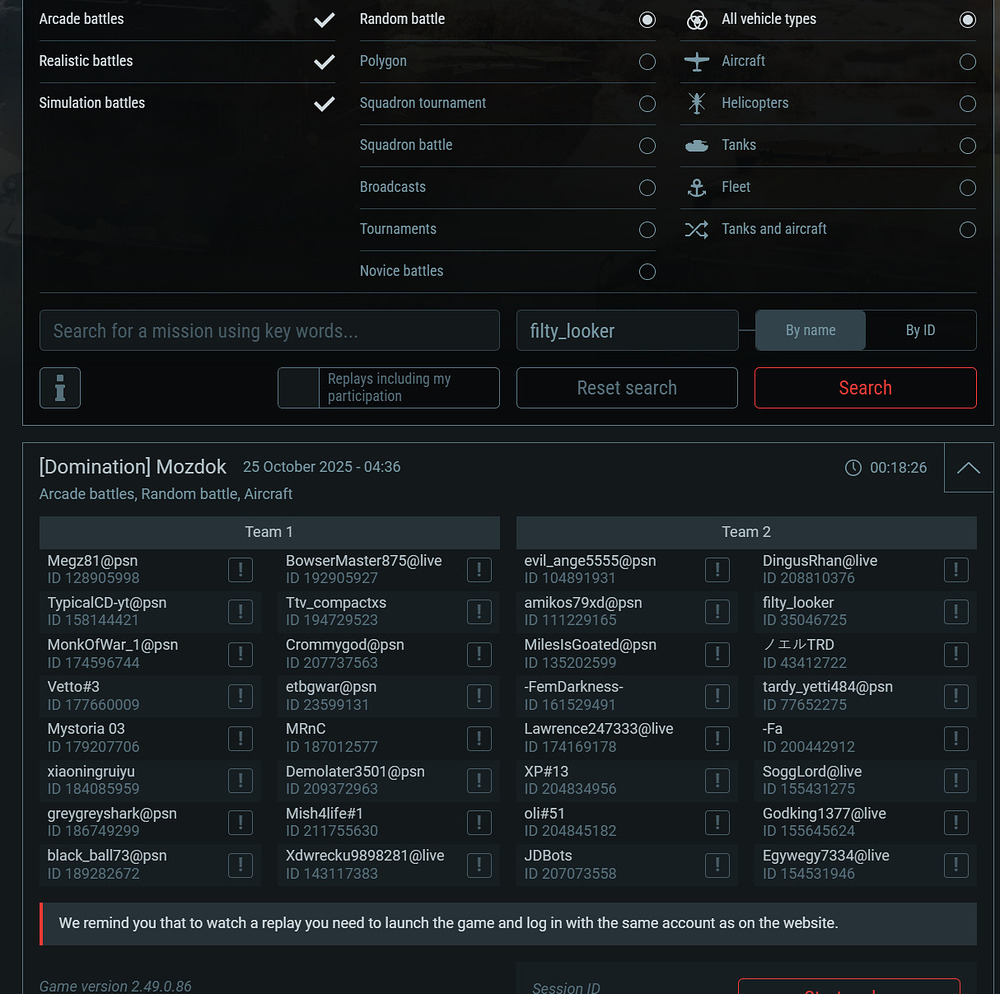Report player Megz81@psn with exclamation icon

[x=240, y=570]
